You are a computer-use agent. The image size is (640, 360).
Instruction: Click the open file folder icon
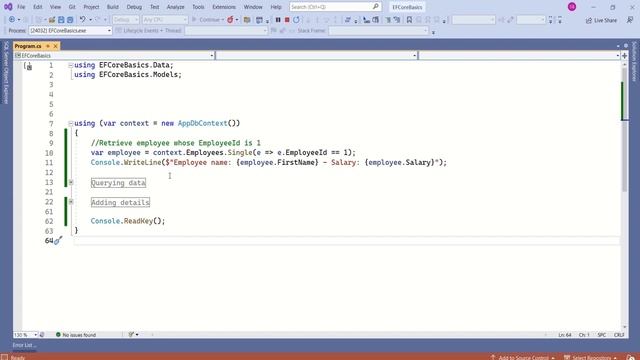tap(52, 20)
